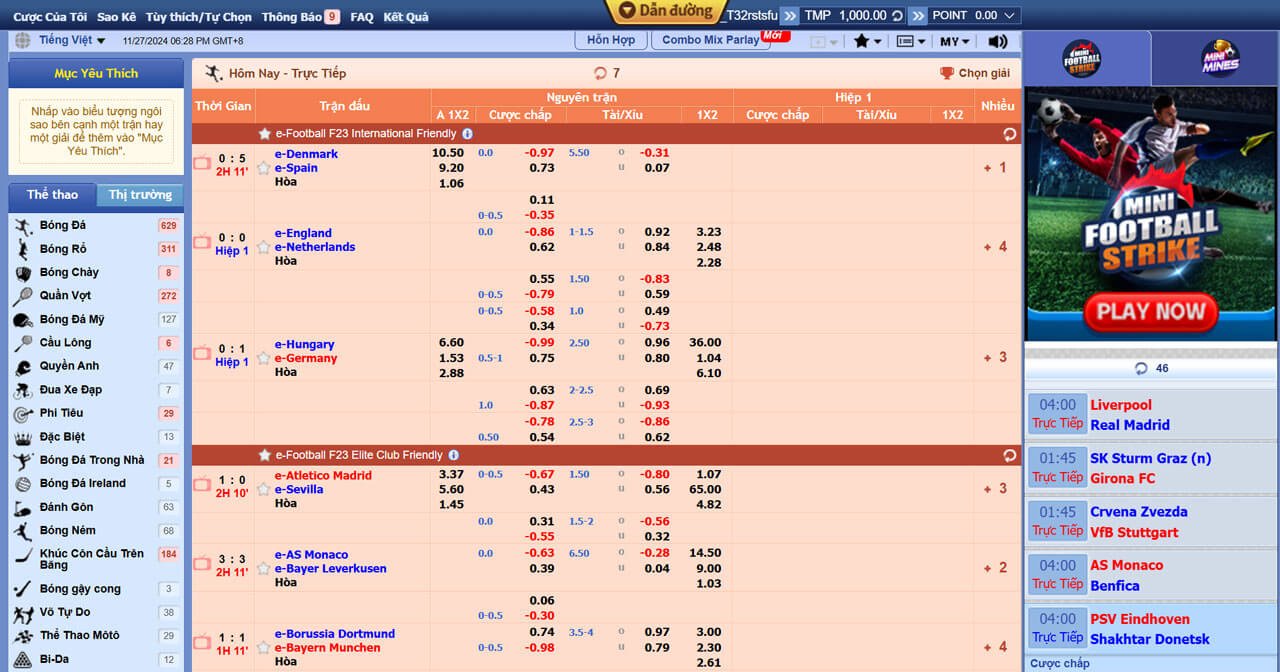Star the e-Football F23 Elite Club Friendly league
1280x672 pixels.
264,455
